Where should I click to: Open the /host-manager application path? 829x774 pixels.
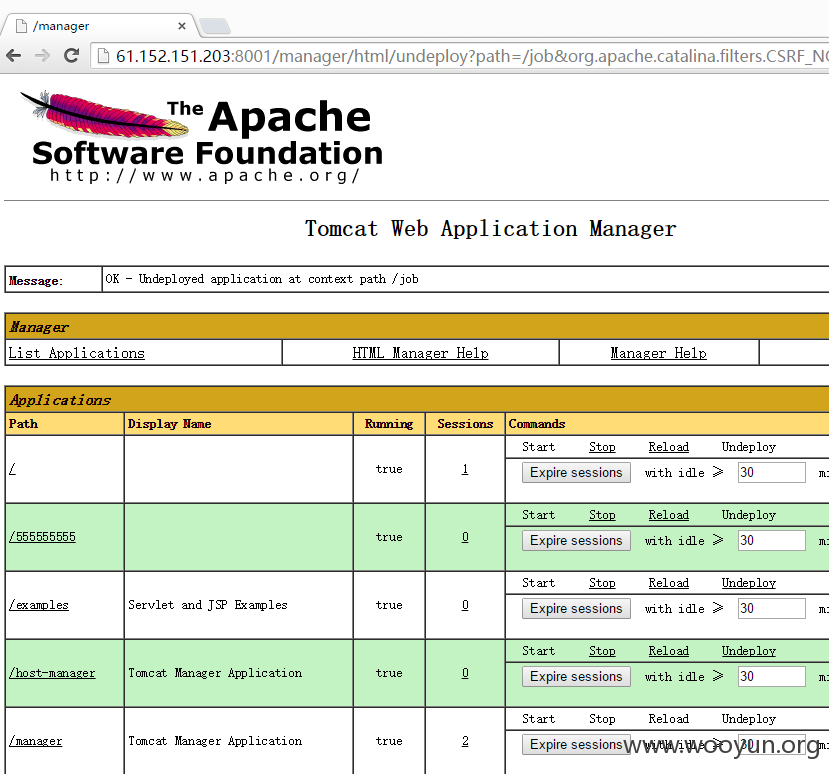(52, 673)
